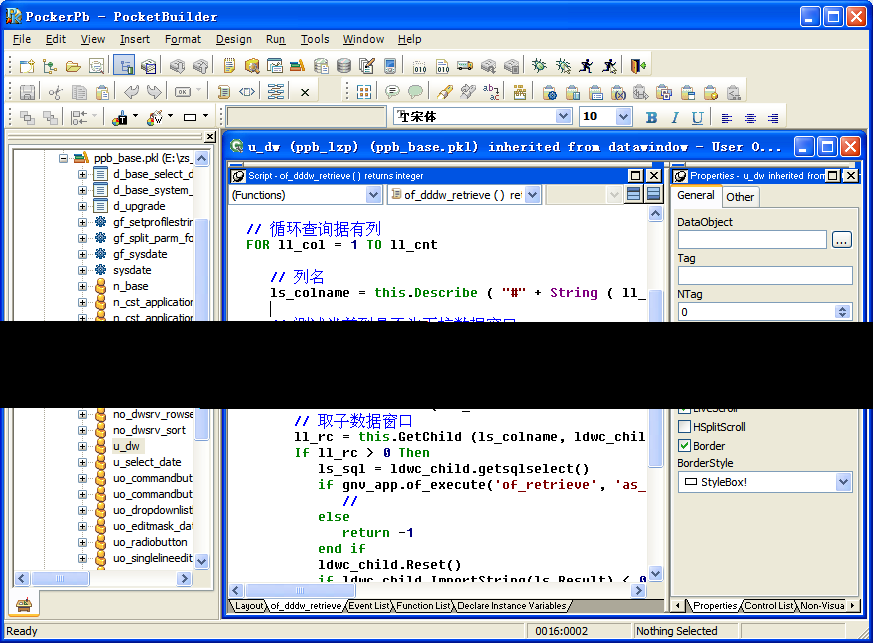Open the (Functions) script dropdown
Viewport: 873px width, 643px height.
(373, 195)
